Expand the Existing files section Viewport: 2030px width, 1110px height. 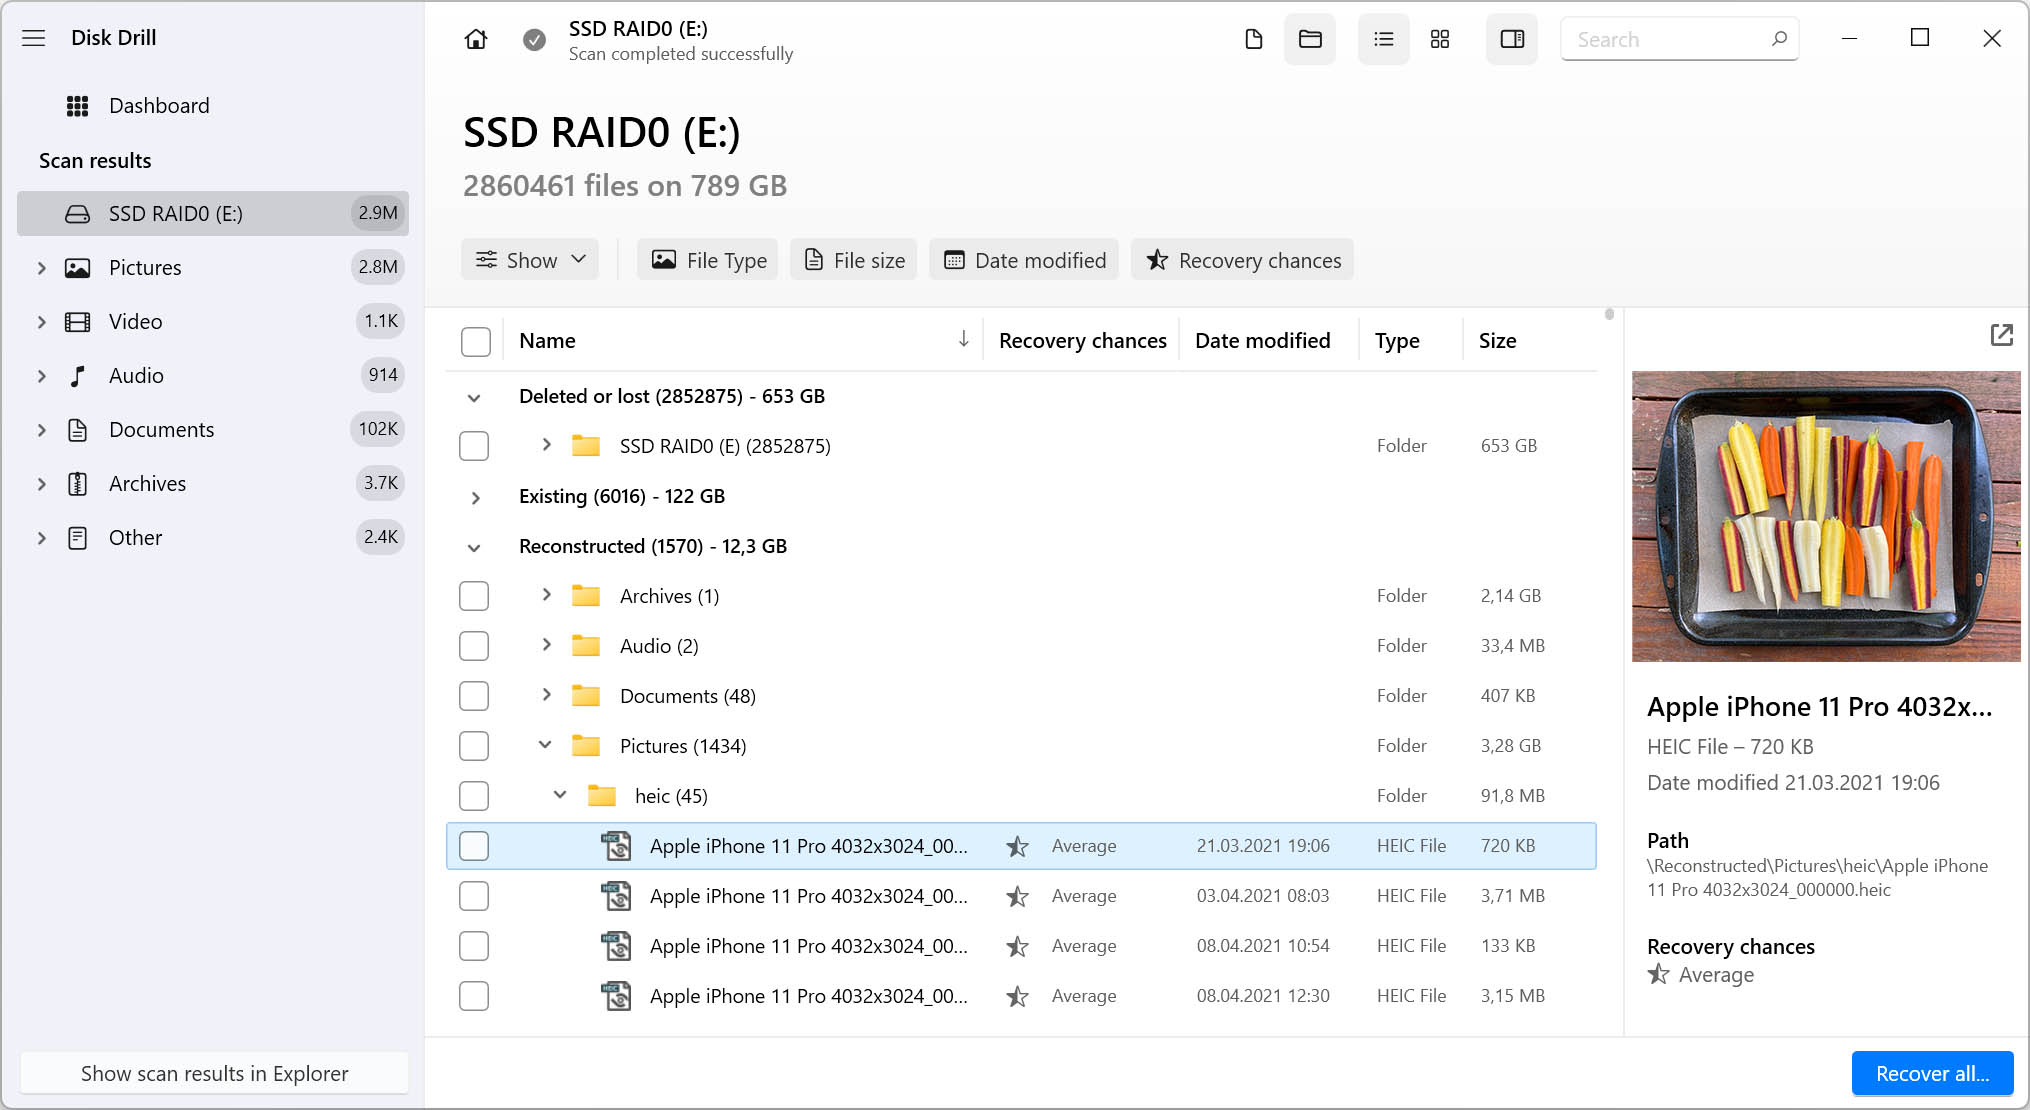pyautogui.click(x=474, y=496)
